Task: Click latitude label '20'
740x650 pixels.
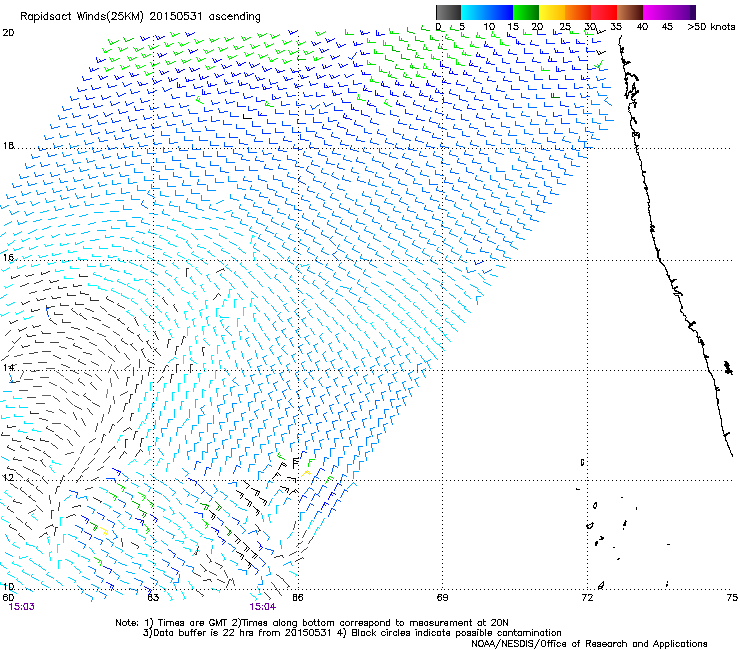Action: [8, 33]
